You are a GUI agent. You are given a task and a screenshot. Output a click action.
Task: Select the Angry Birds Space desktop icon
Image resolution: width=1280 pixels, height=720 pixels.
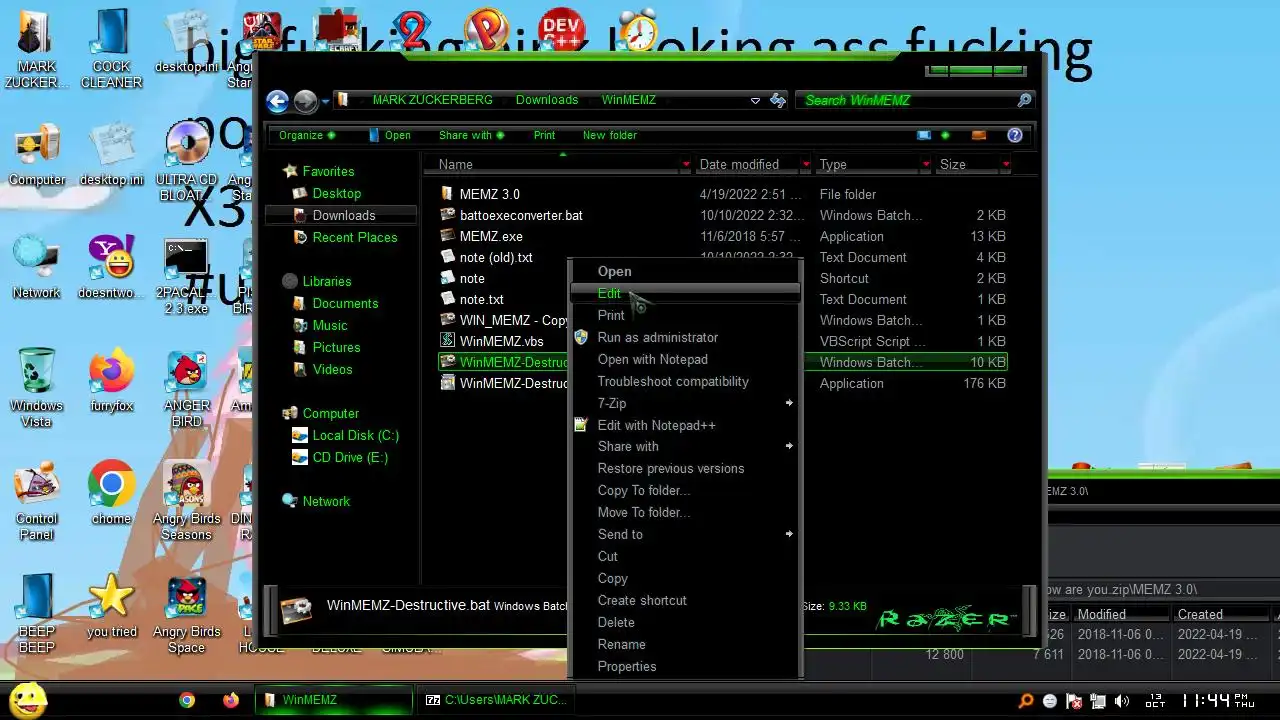[x=187, y=614]
